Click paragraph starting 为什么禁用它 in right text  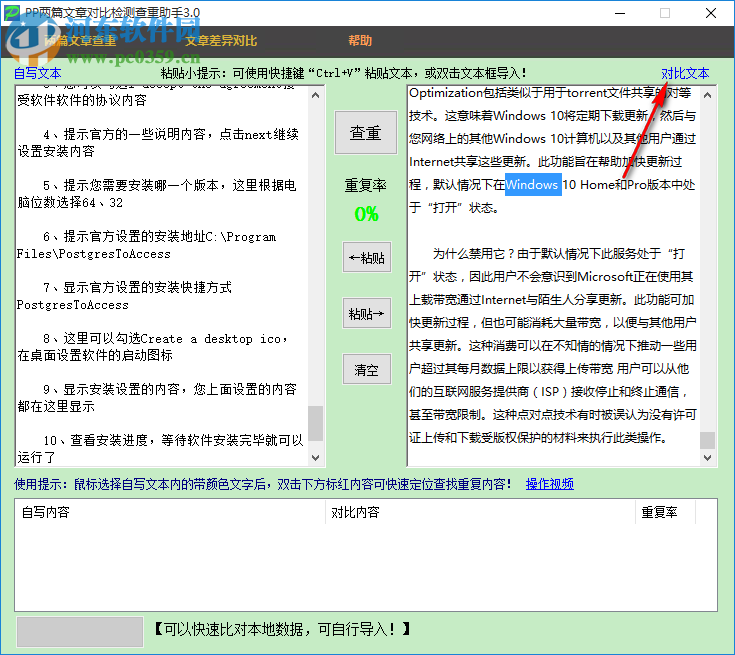pos(552,346)
